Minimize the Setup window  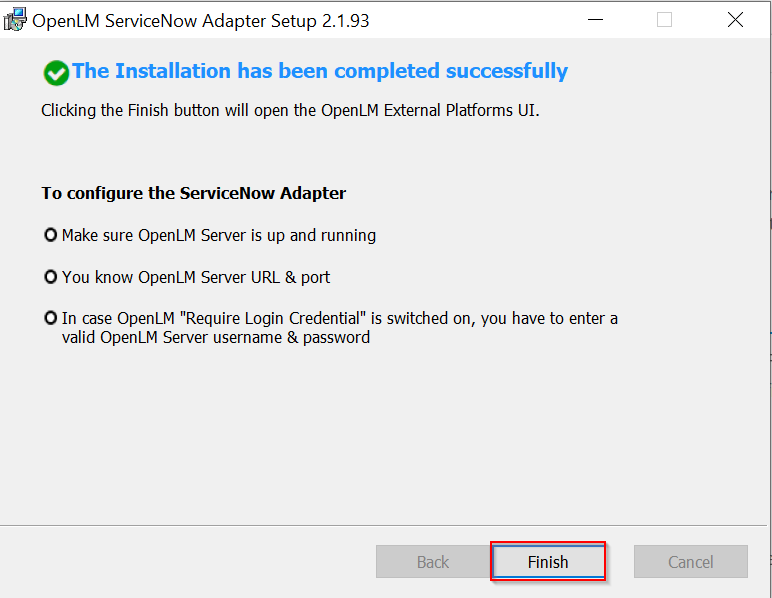[594, 20]
